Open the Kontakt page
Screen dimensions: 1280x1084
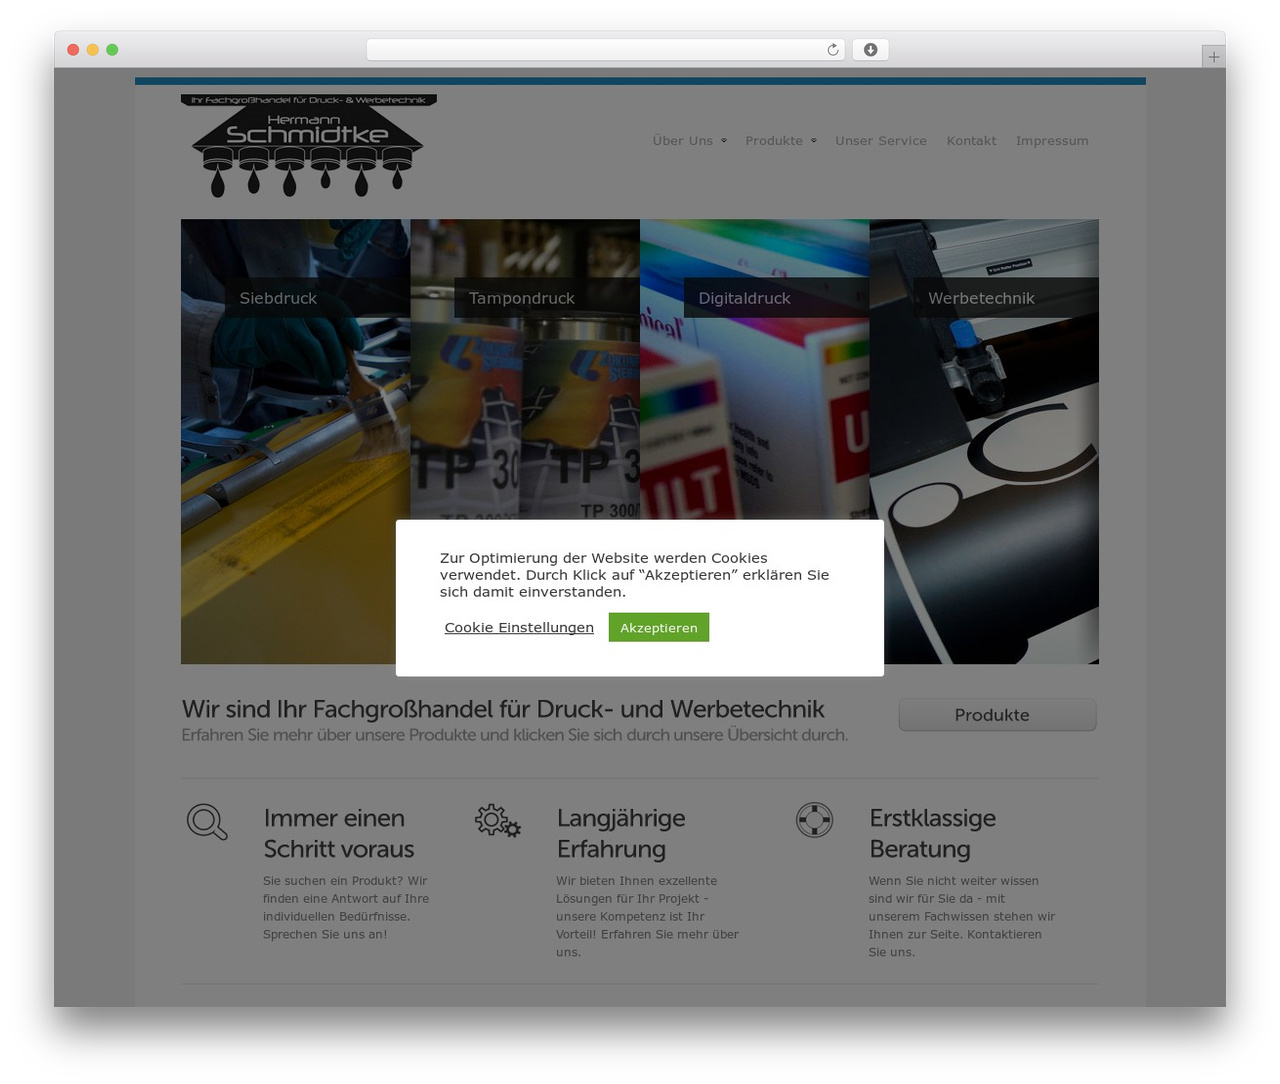(971, 141)
